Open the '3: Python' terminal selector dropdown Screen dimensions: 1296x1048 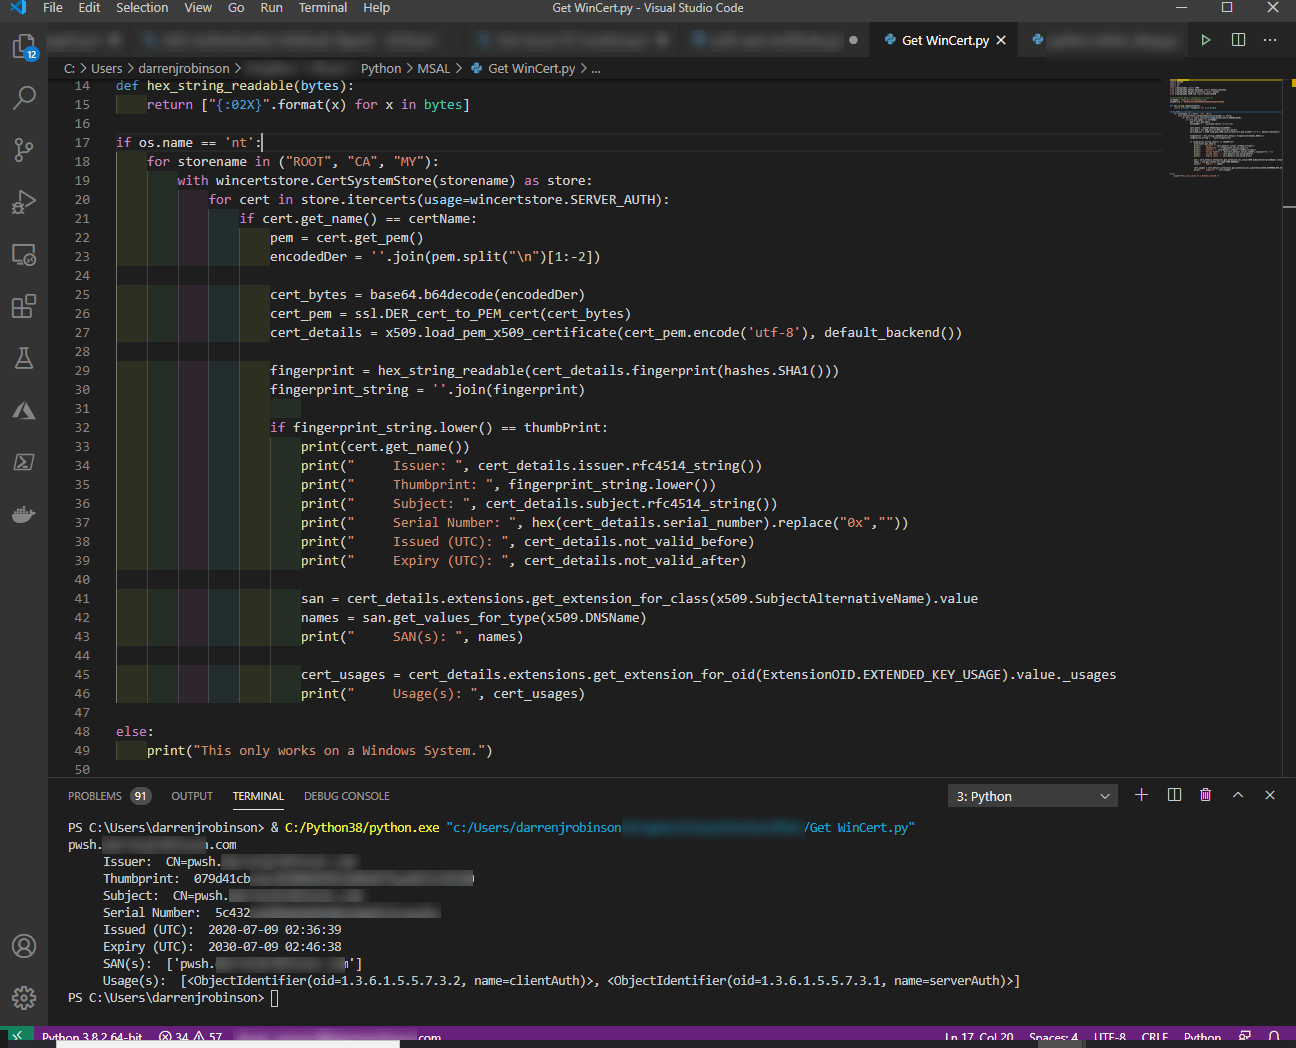1032,796
